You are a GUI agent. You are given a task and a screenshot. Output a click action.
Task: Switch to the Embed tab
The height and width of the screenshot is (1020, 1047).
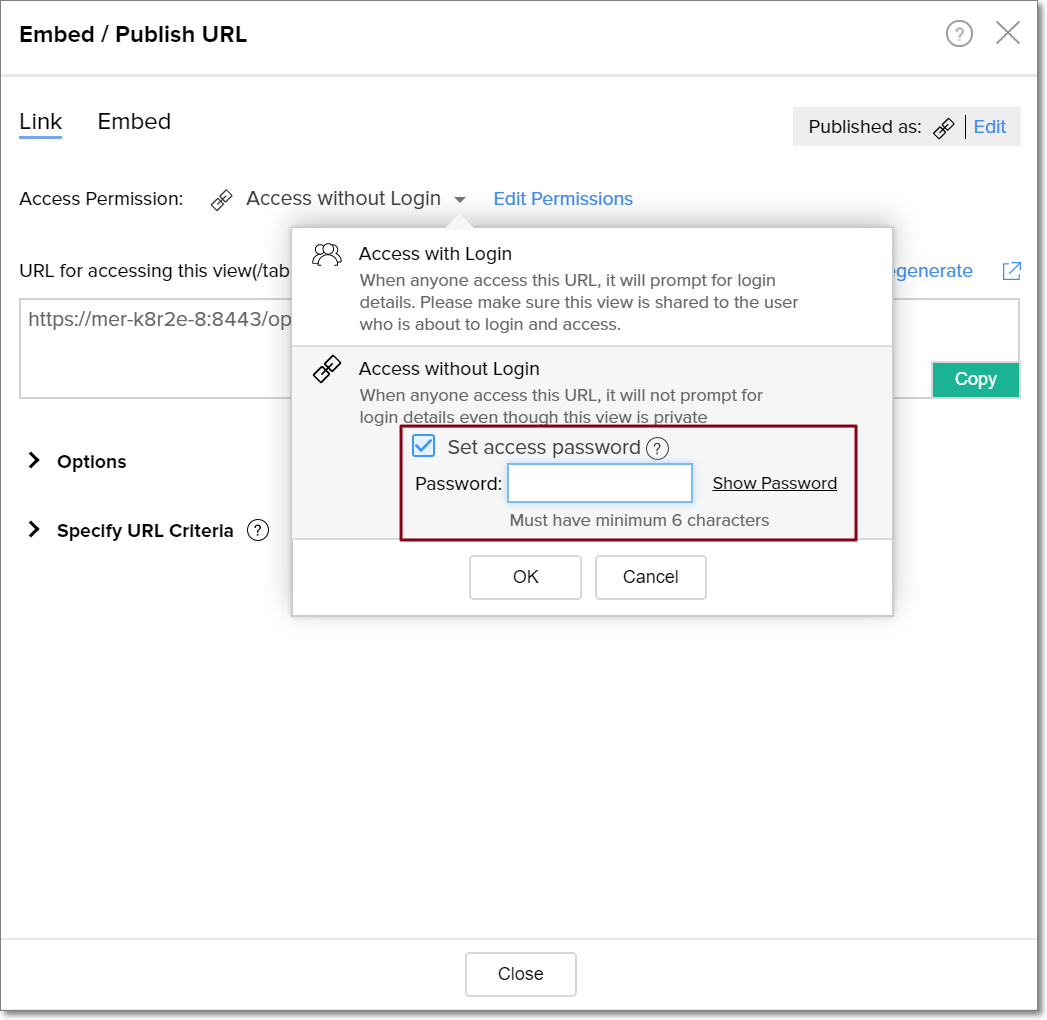pyautogui.click(x=134, y=122)
